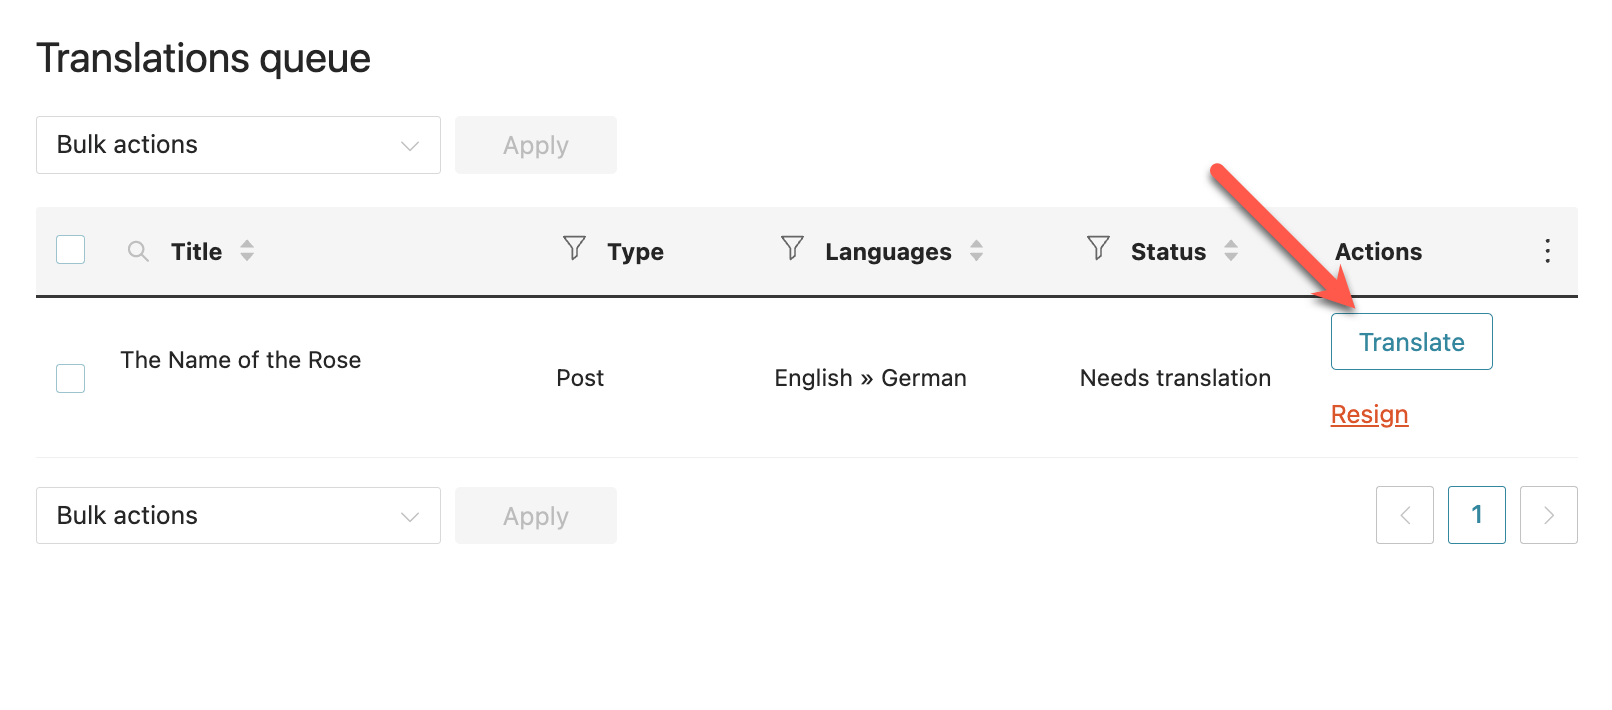1612x710 pixels.
Task: Sort Status column with sort arrows
Action: click(x=1231, y=251)
